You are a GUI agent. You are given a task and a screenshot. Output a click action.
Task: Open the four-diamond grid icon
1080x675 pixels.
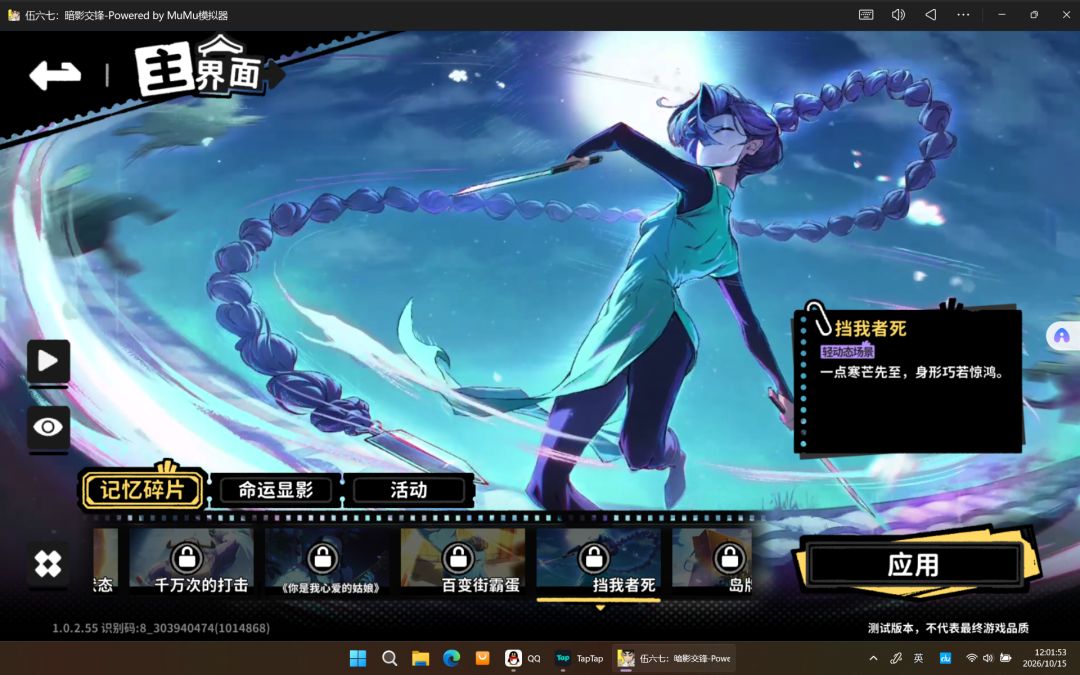click(48, 564)
